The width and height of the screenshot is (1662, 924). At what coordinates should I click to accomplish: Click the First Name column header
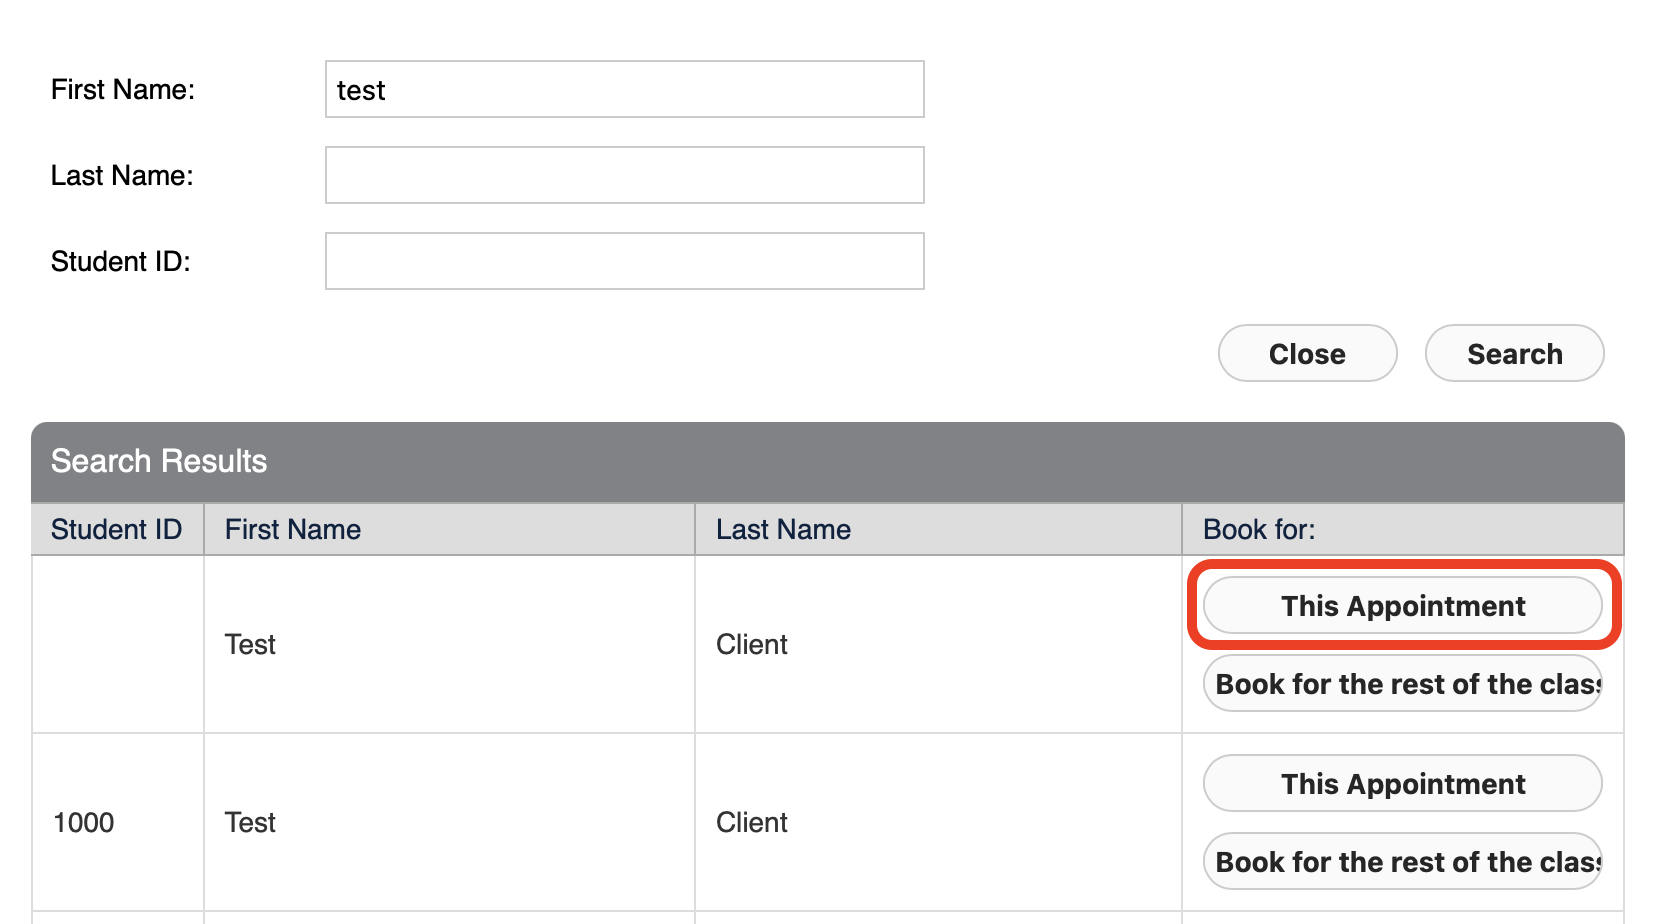(x=293, y=530)
